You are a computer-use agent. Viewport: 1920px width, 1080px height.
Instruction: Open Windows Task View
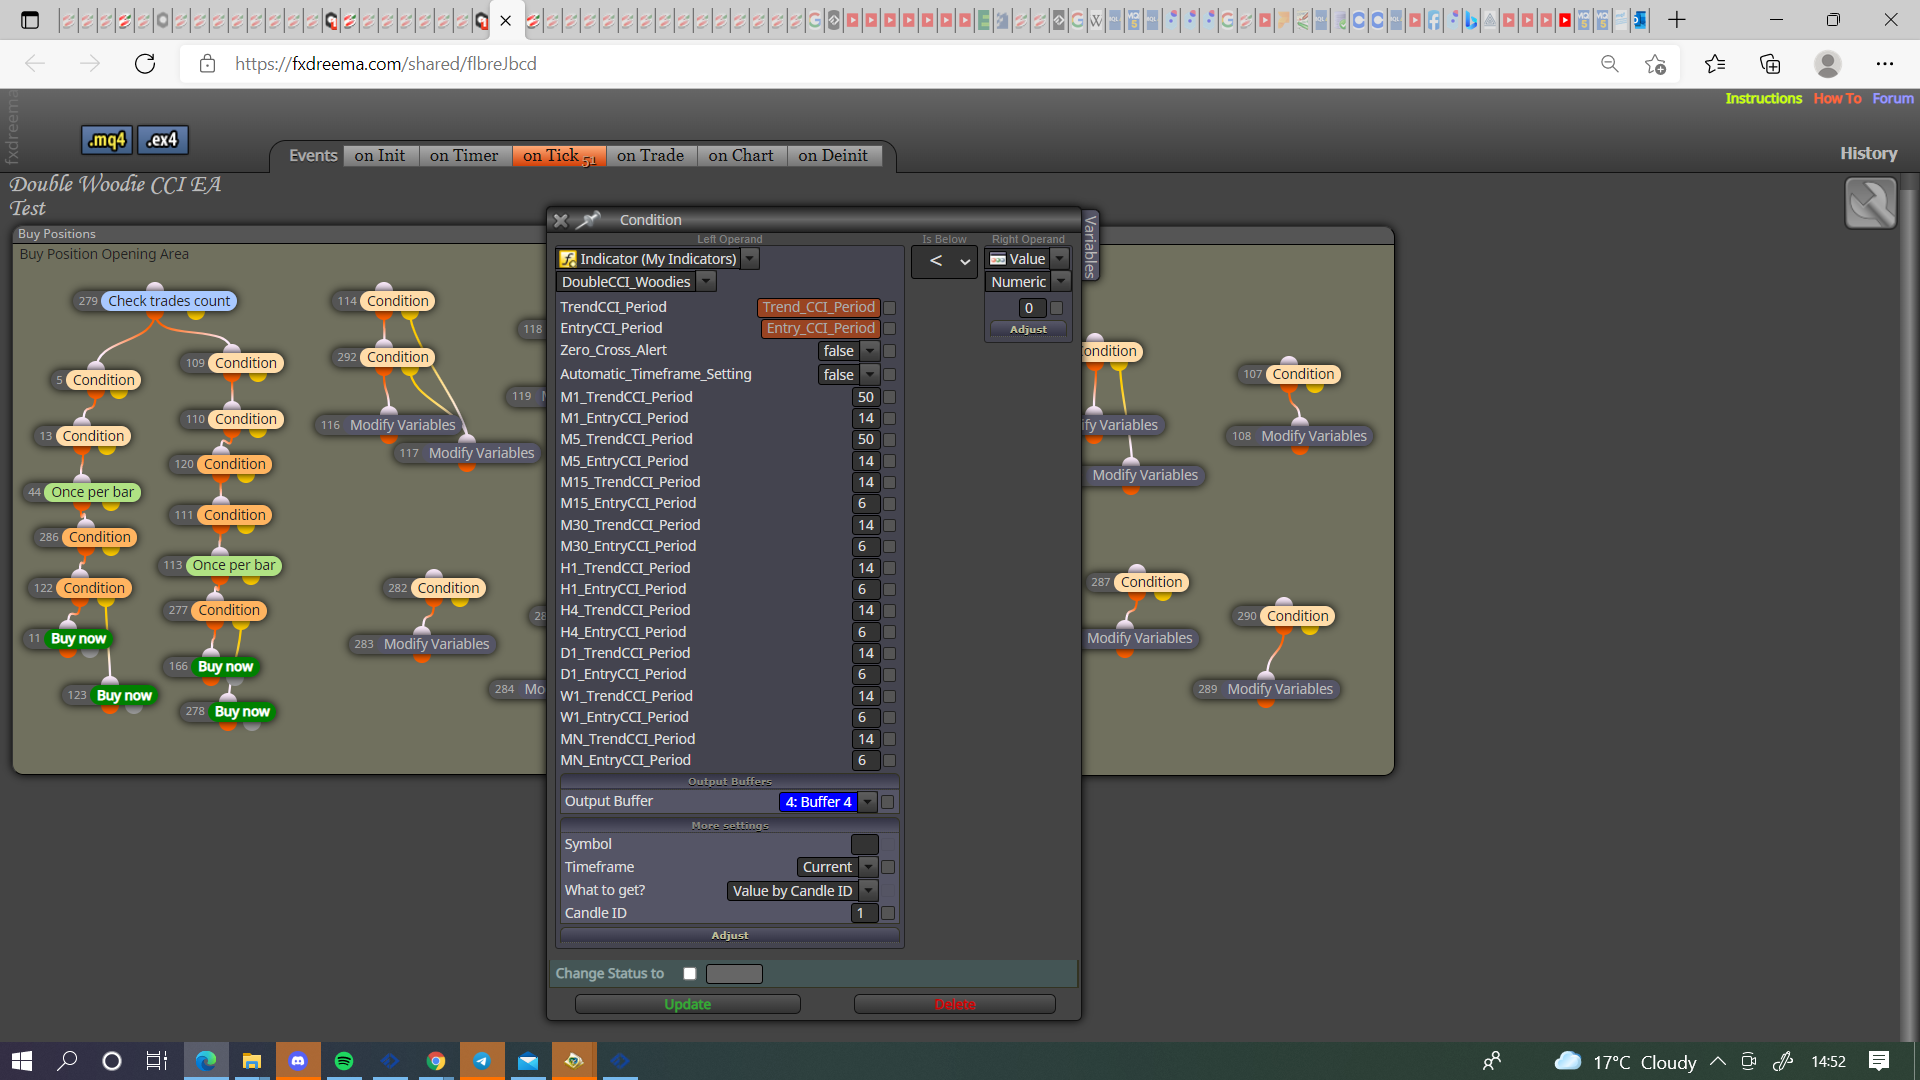pos(157,1061)
